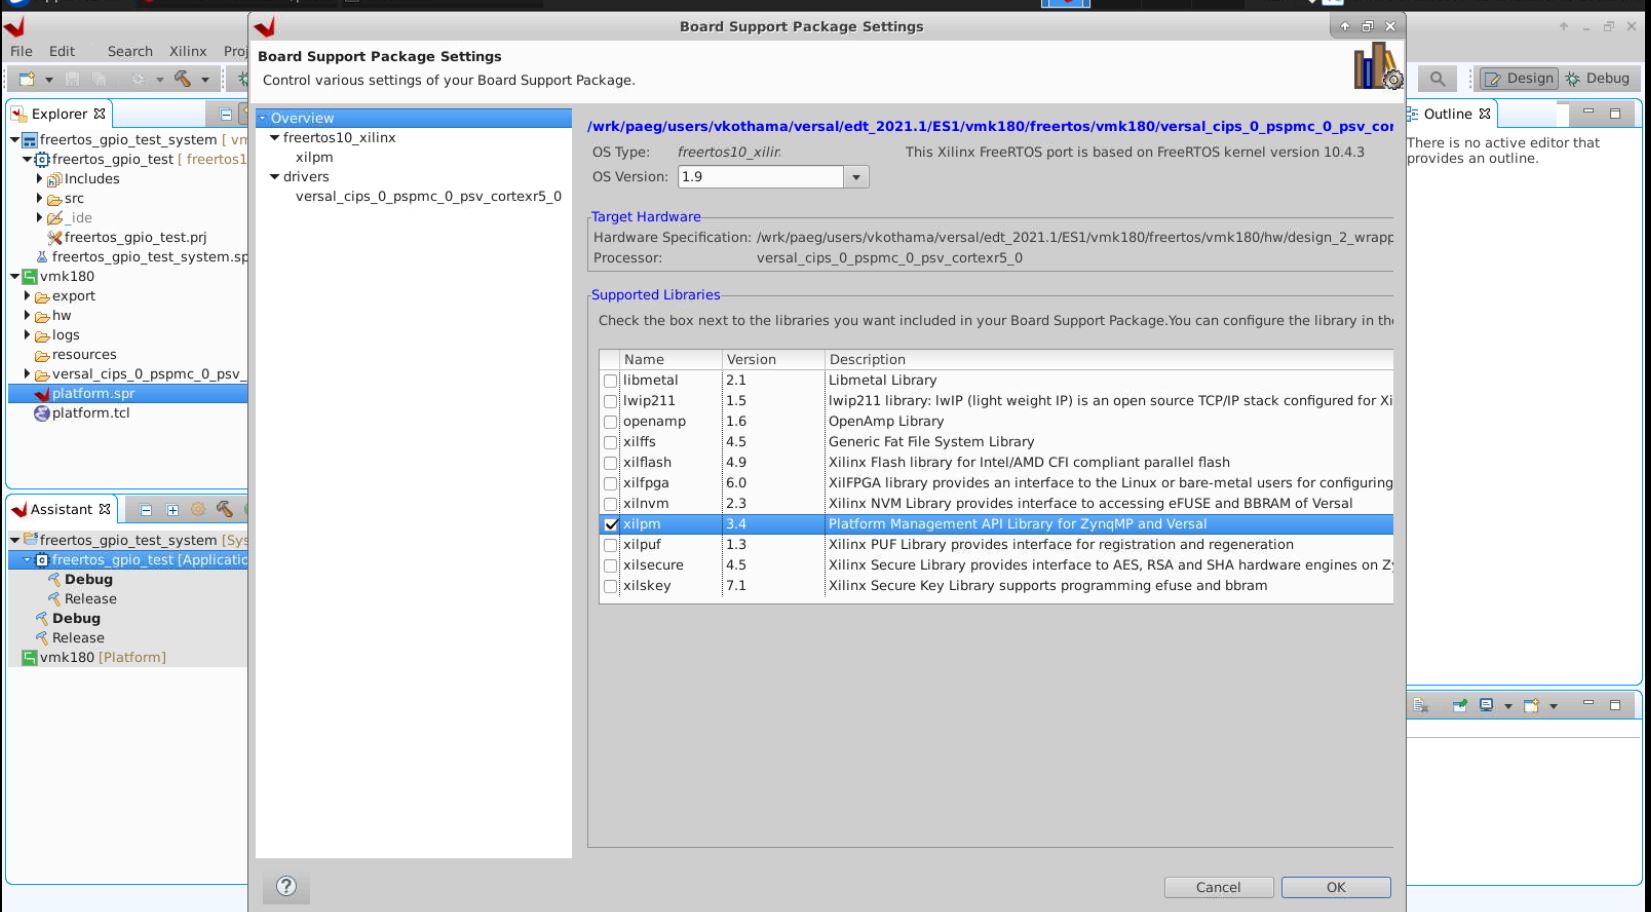This screenshot has height=912, width=1651.
Task: Click the Debug hammer icon under freertos_gpio_test application
Action: 55,579
